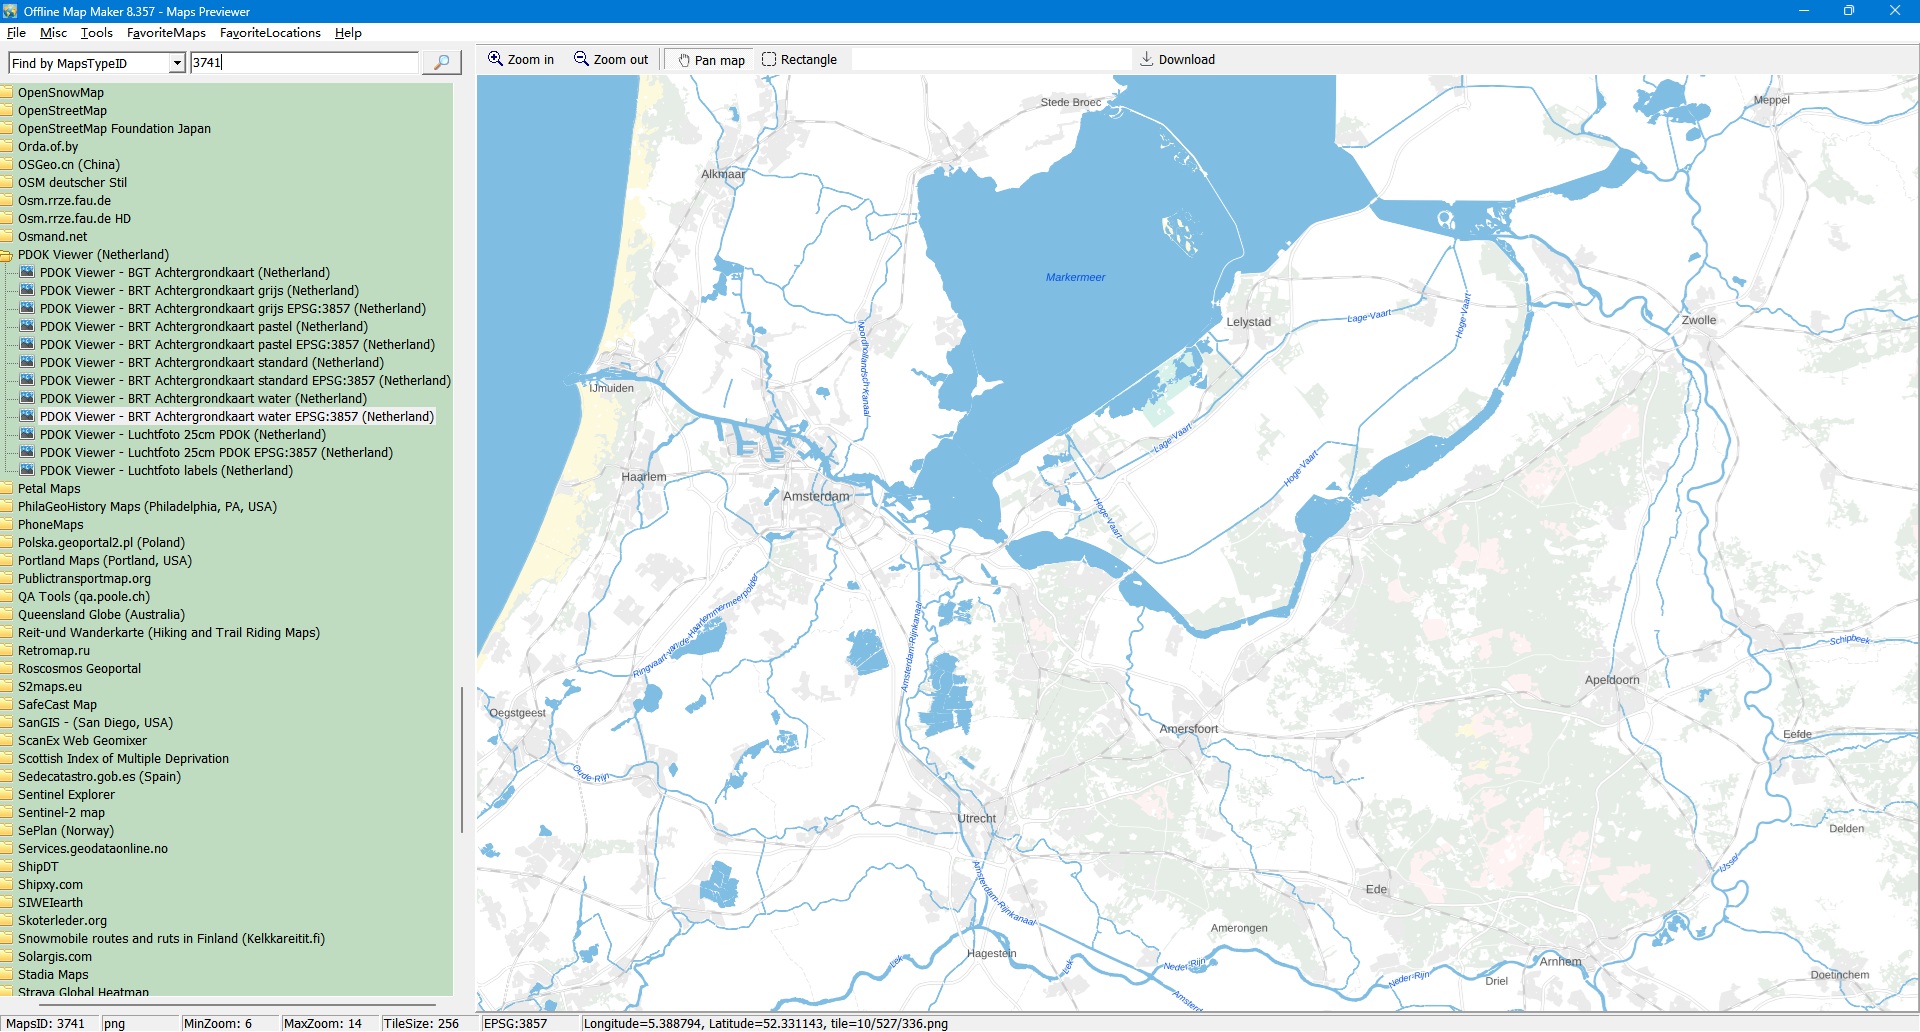
Task: Click the magnifier search button
Action: [441, 62]
